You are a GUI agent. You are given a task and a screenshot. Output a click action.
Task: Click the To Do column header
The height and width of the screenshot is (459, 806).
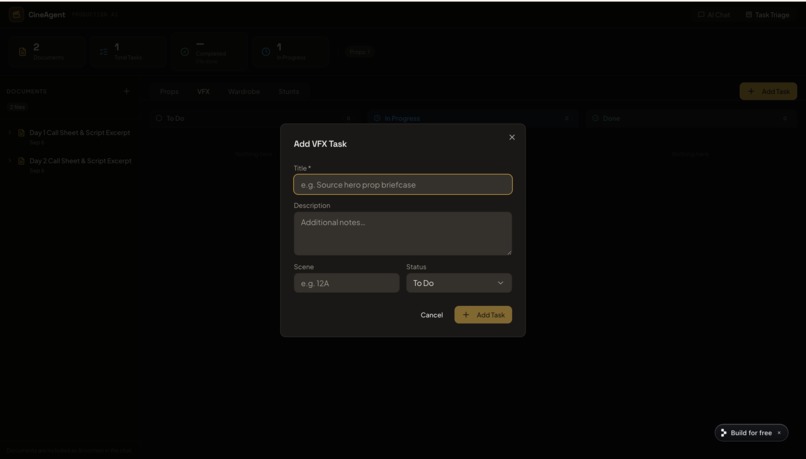tap(254, 118)
